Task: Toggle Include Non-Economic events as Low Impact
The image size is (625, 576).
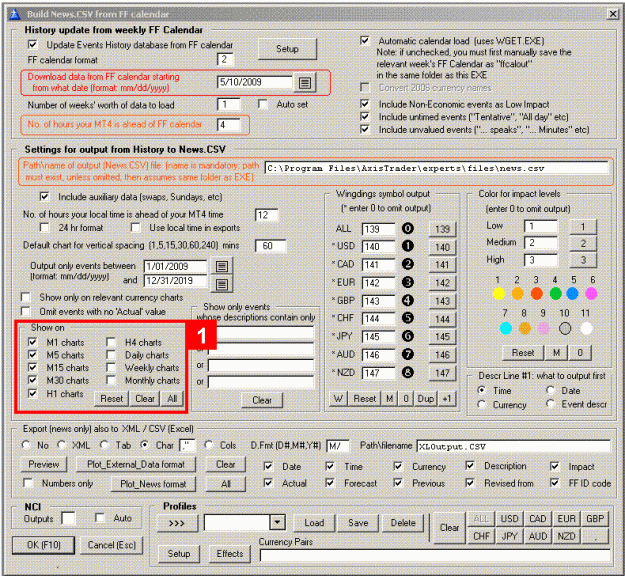Action: click(364, 104)
